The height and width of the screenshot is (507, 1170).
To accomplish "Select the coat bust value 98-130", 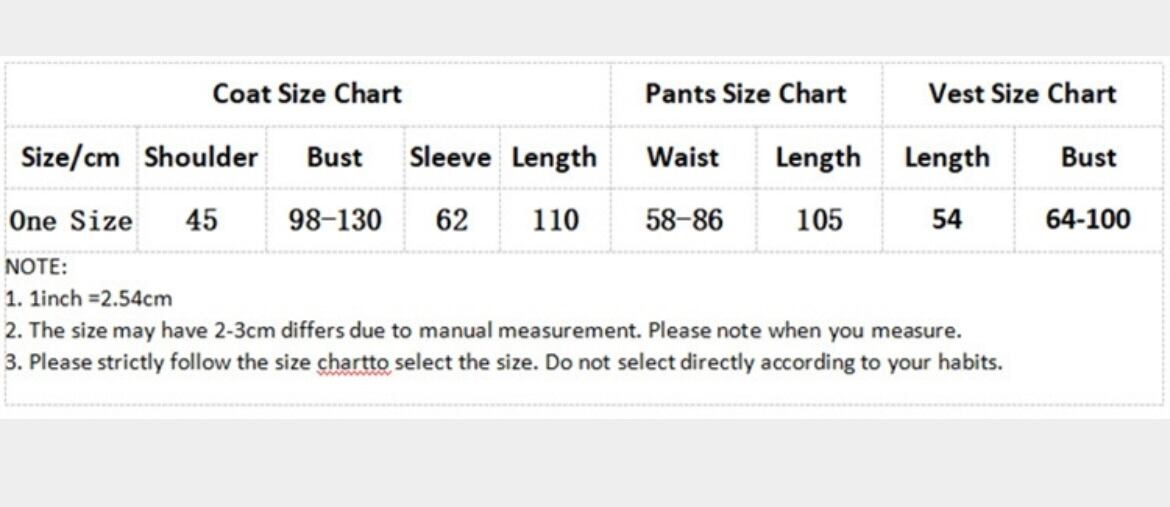I will pos(335,220).
